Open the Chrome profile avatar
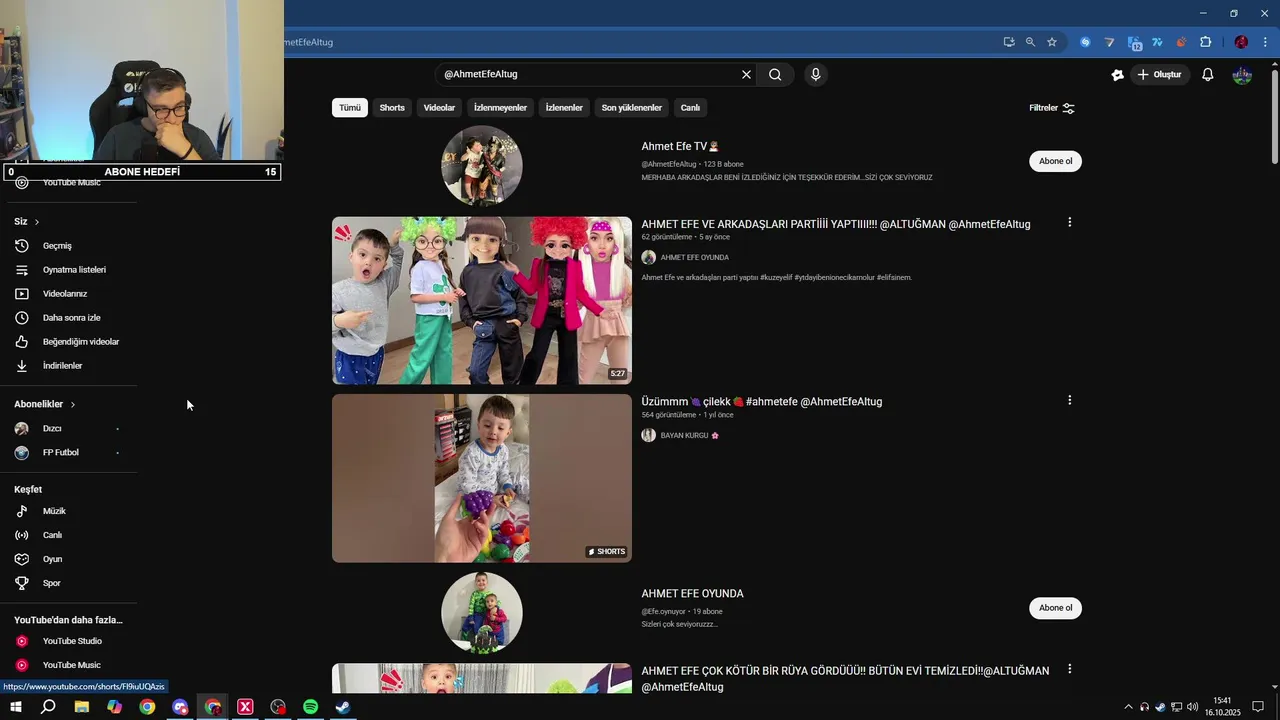The width and height of the screenshot is (1280, 720). pyautogui.click(x=1241, y=42)
